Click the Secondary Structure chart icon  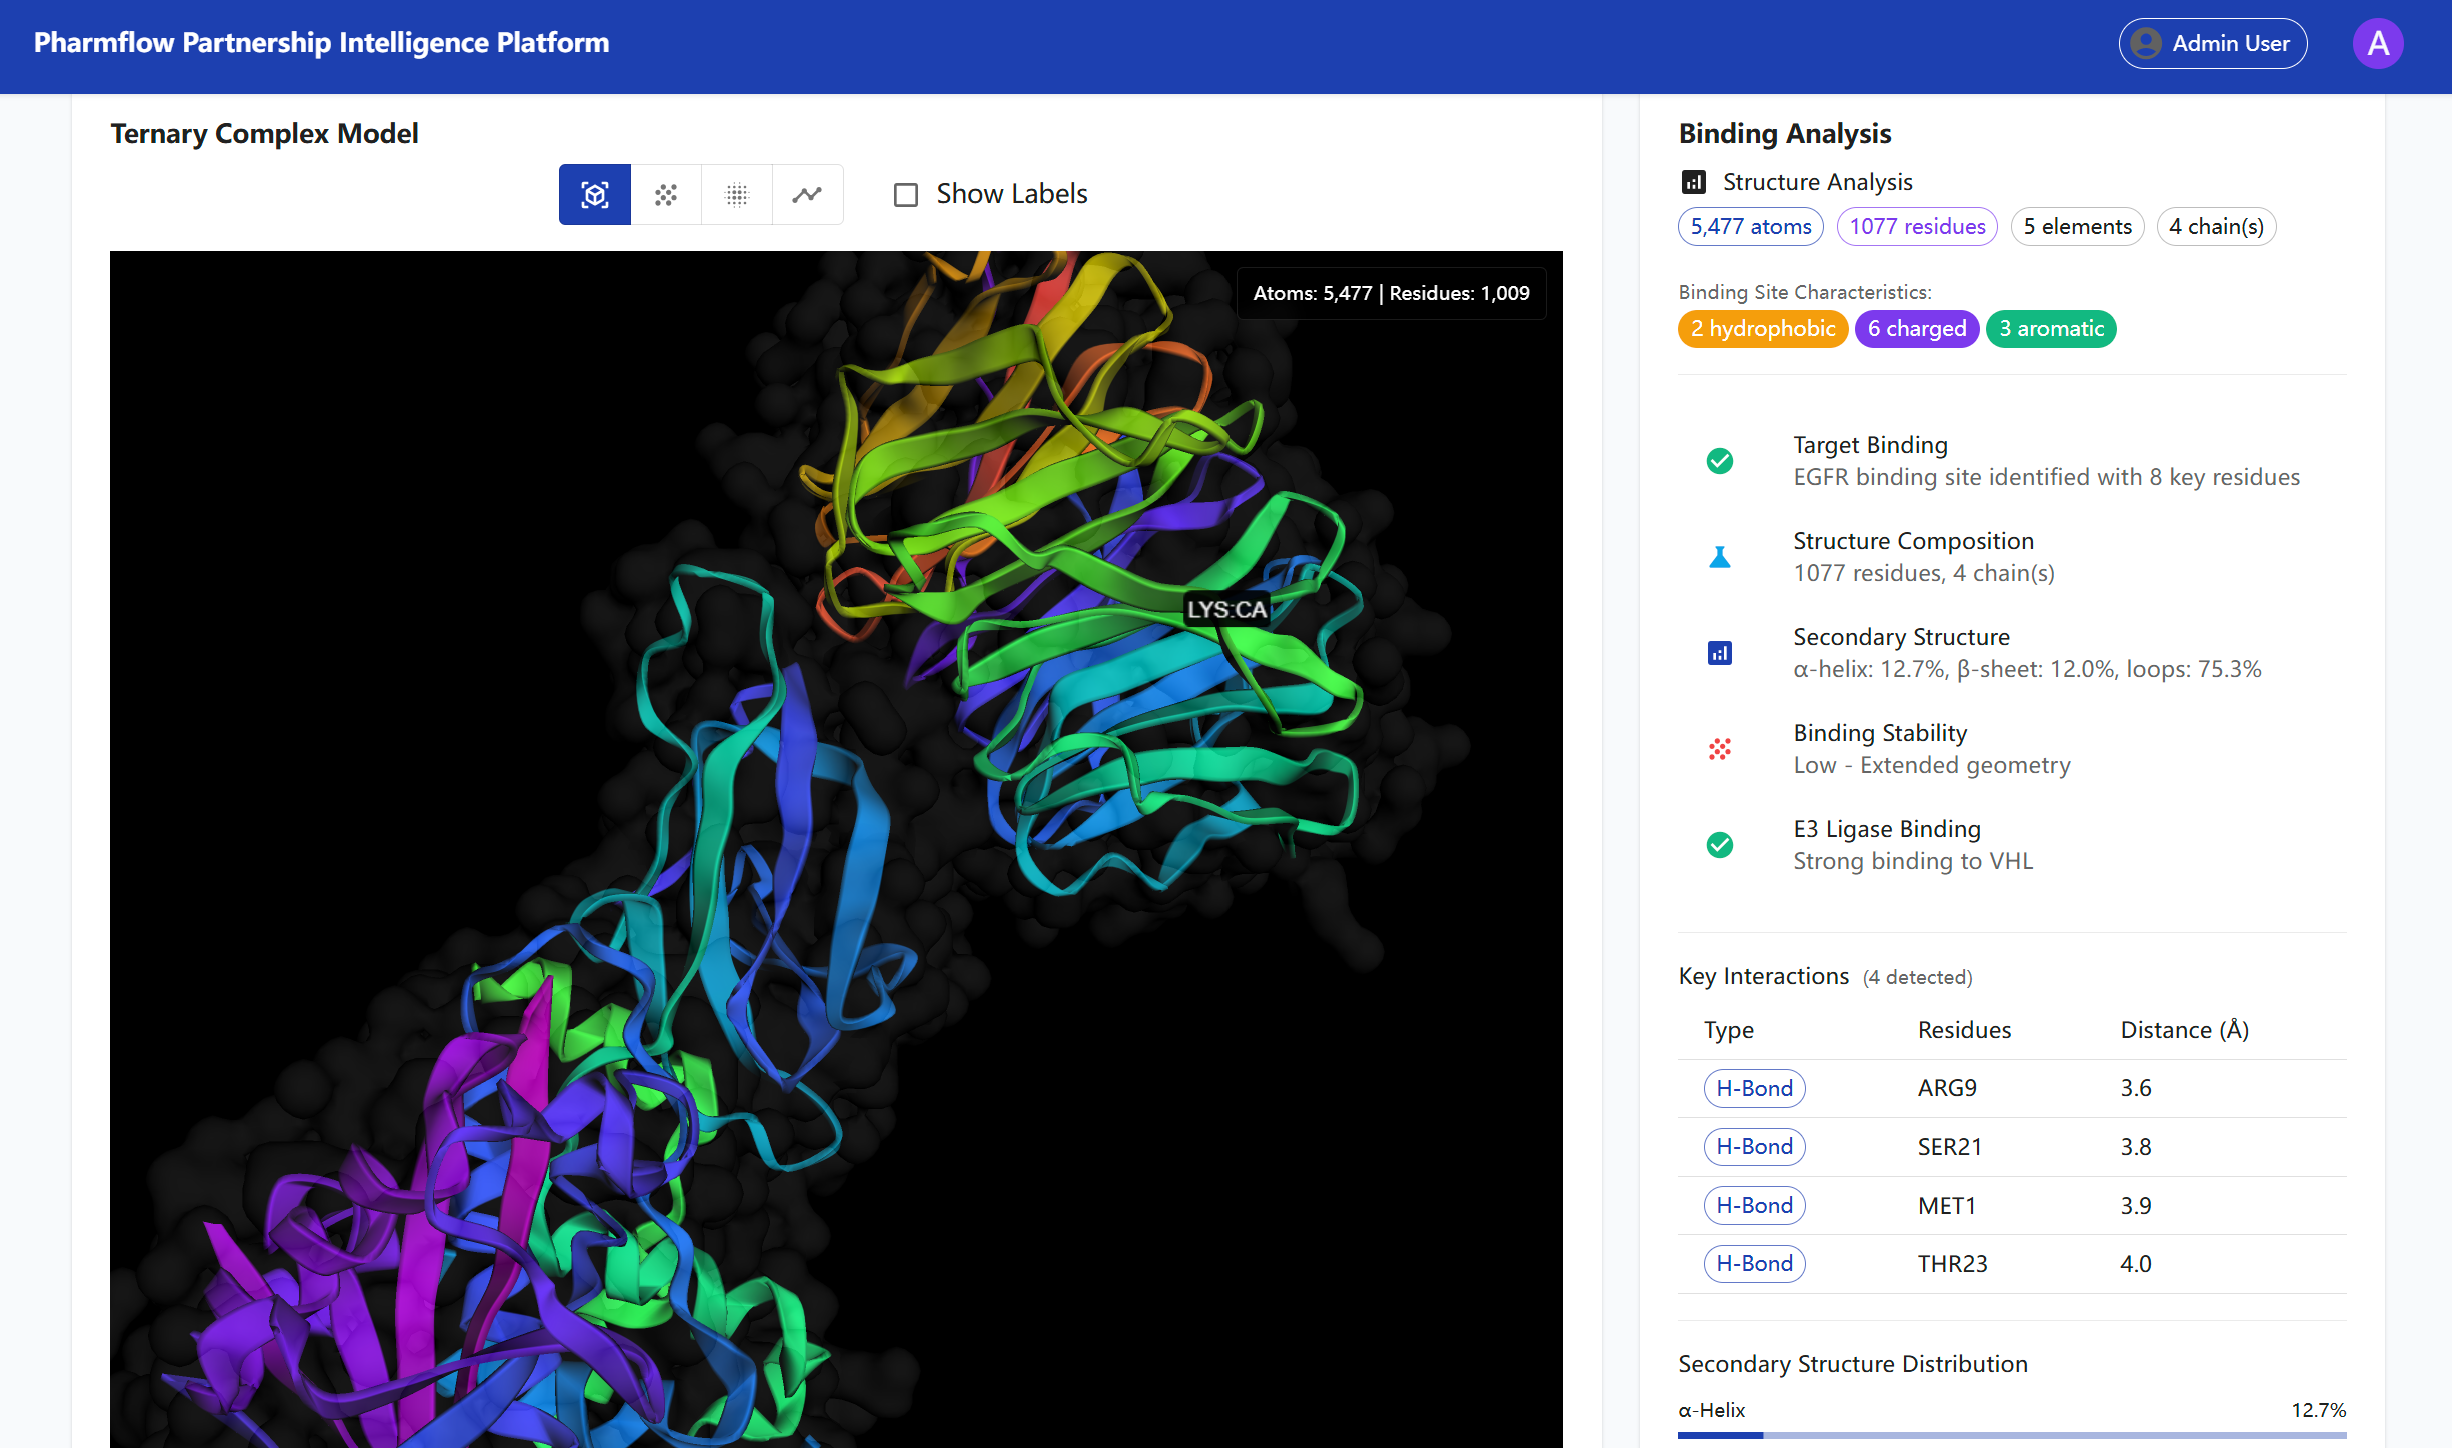[1720, 653]
